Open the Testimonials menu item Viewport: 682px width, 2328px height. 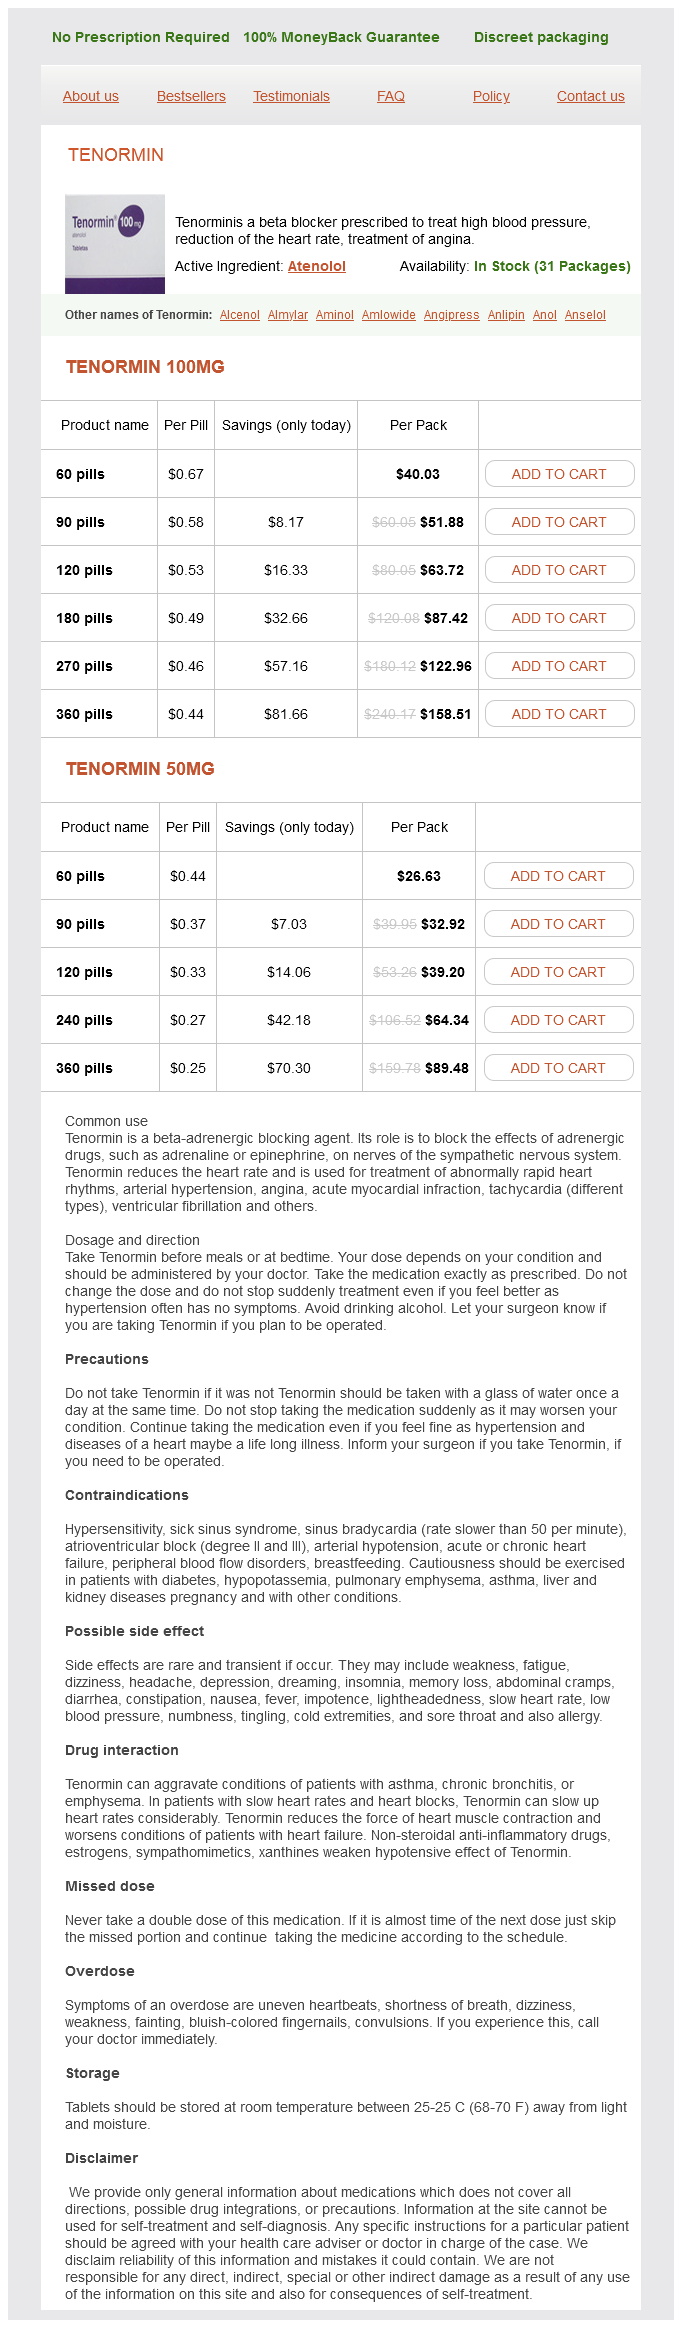click(x=291, y=96)
